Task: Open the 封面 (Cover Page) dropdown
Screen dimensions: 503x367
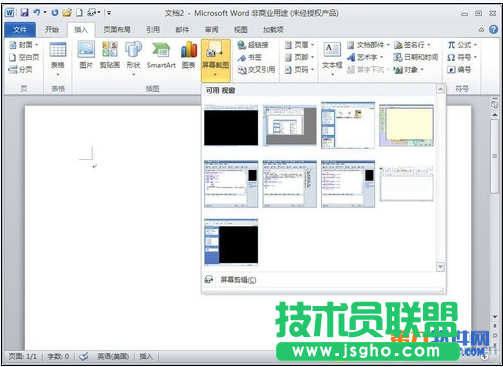Action: pyautogui.click(x=24, y=45)
